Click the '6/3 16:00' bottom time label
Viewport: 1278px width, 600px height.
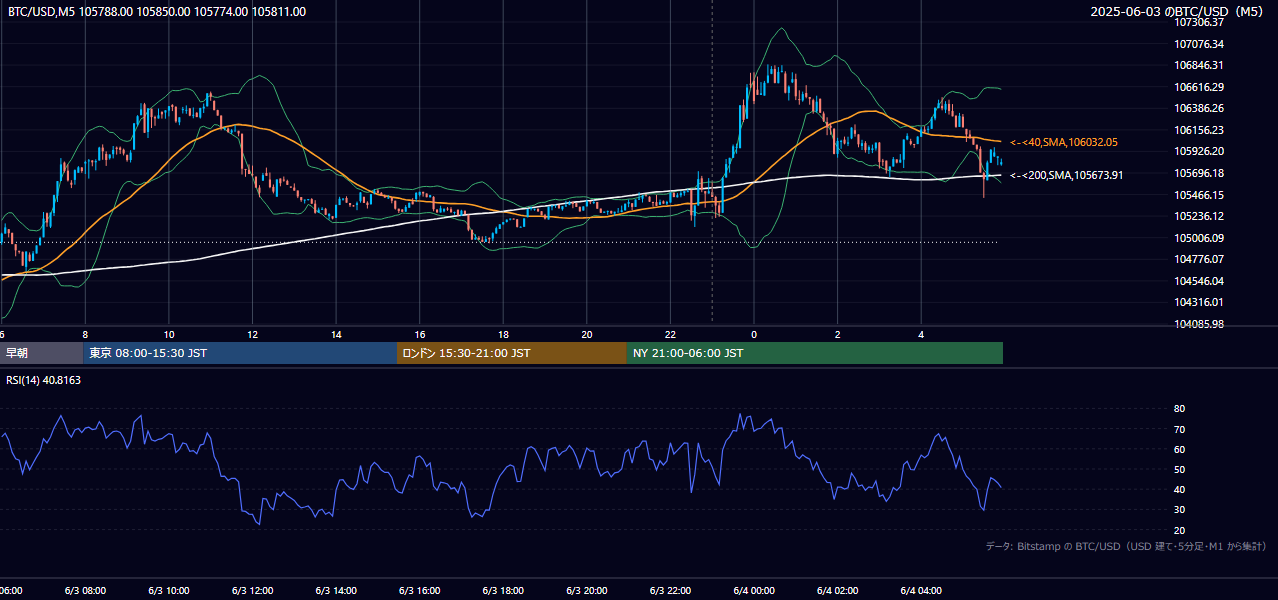click(x=419, y=591)
